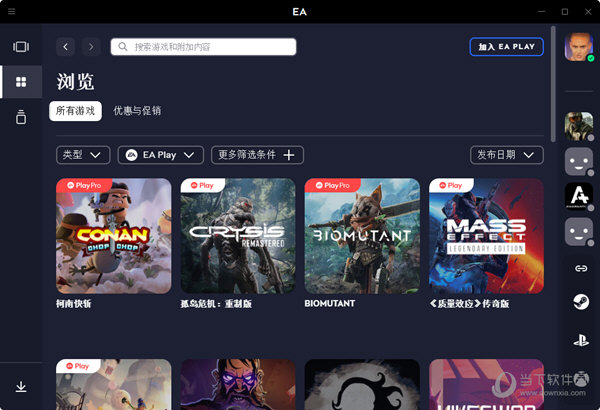Screen dimensions: 600x410
Task: Connect the Steam account icon
Action: click(x=581, y=302)
